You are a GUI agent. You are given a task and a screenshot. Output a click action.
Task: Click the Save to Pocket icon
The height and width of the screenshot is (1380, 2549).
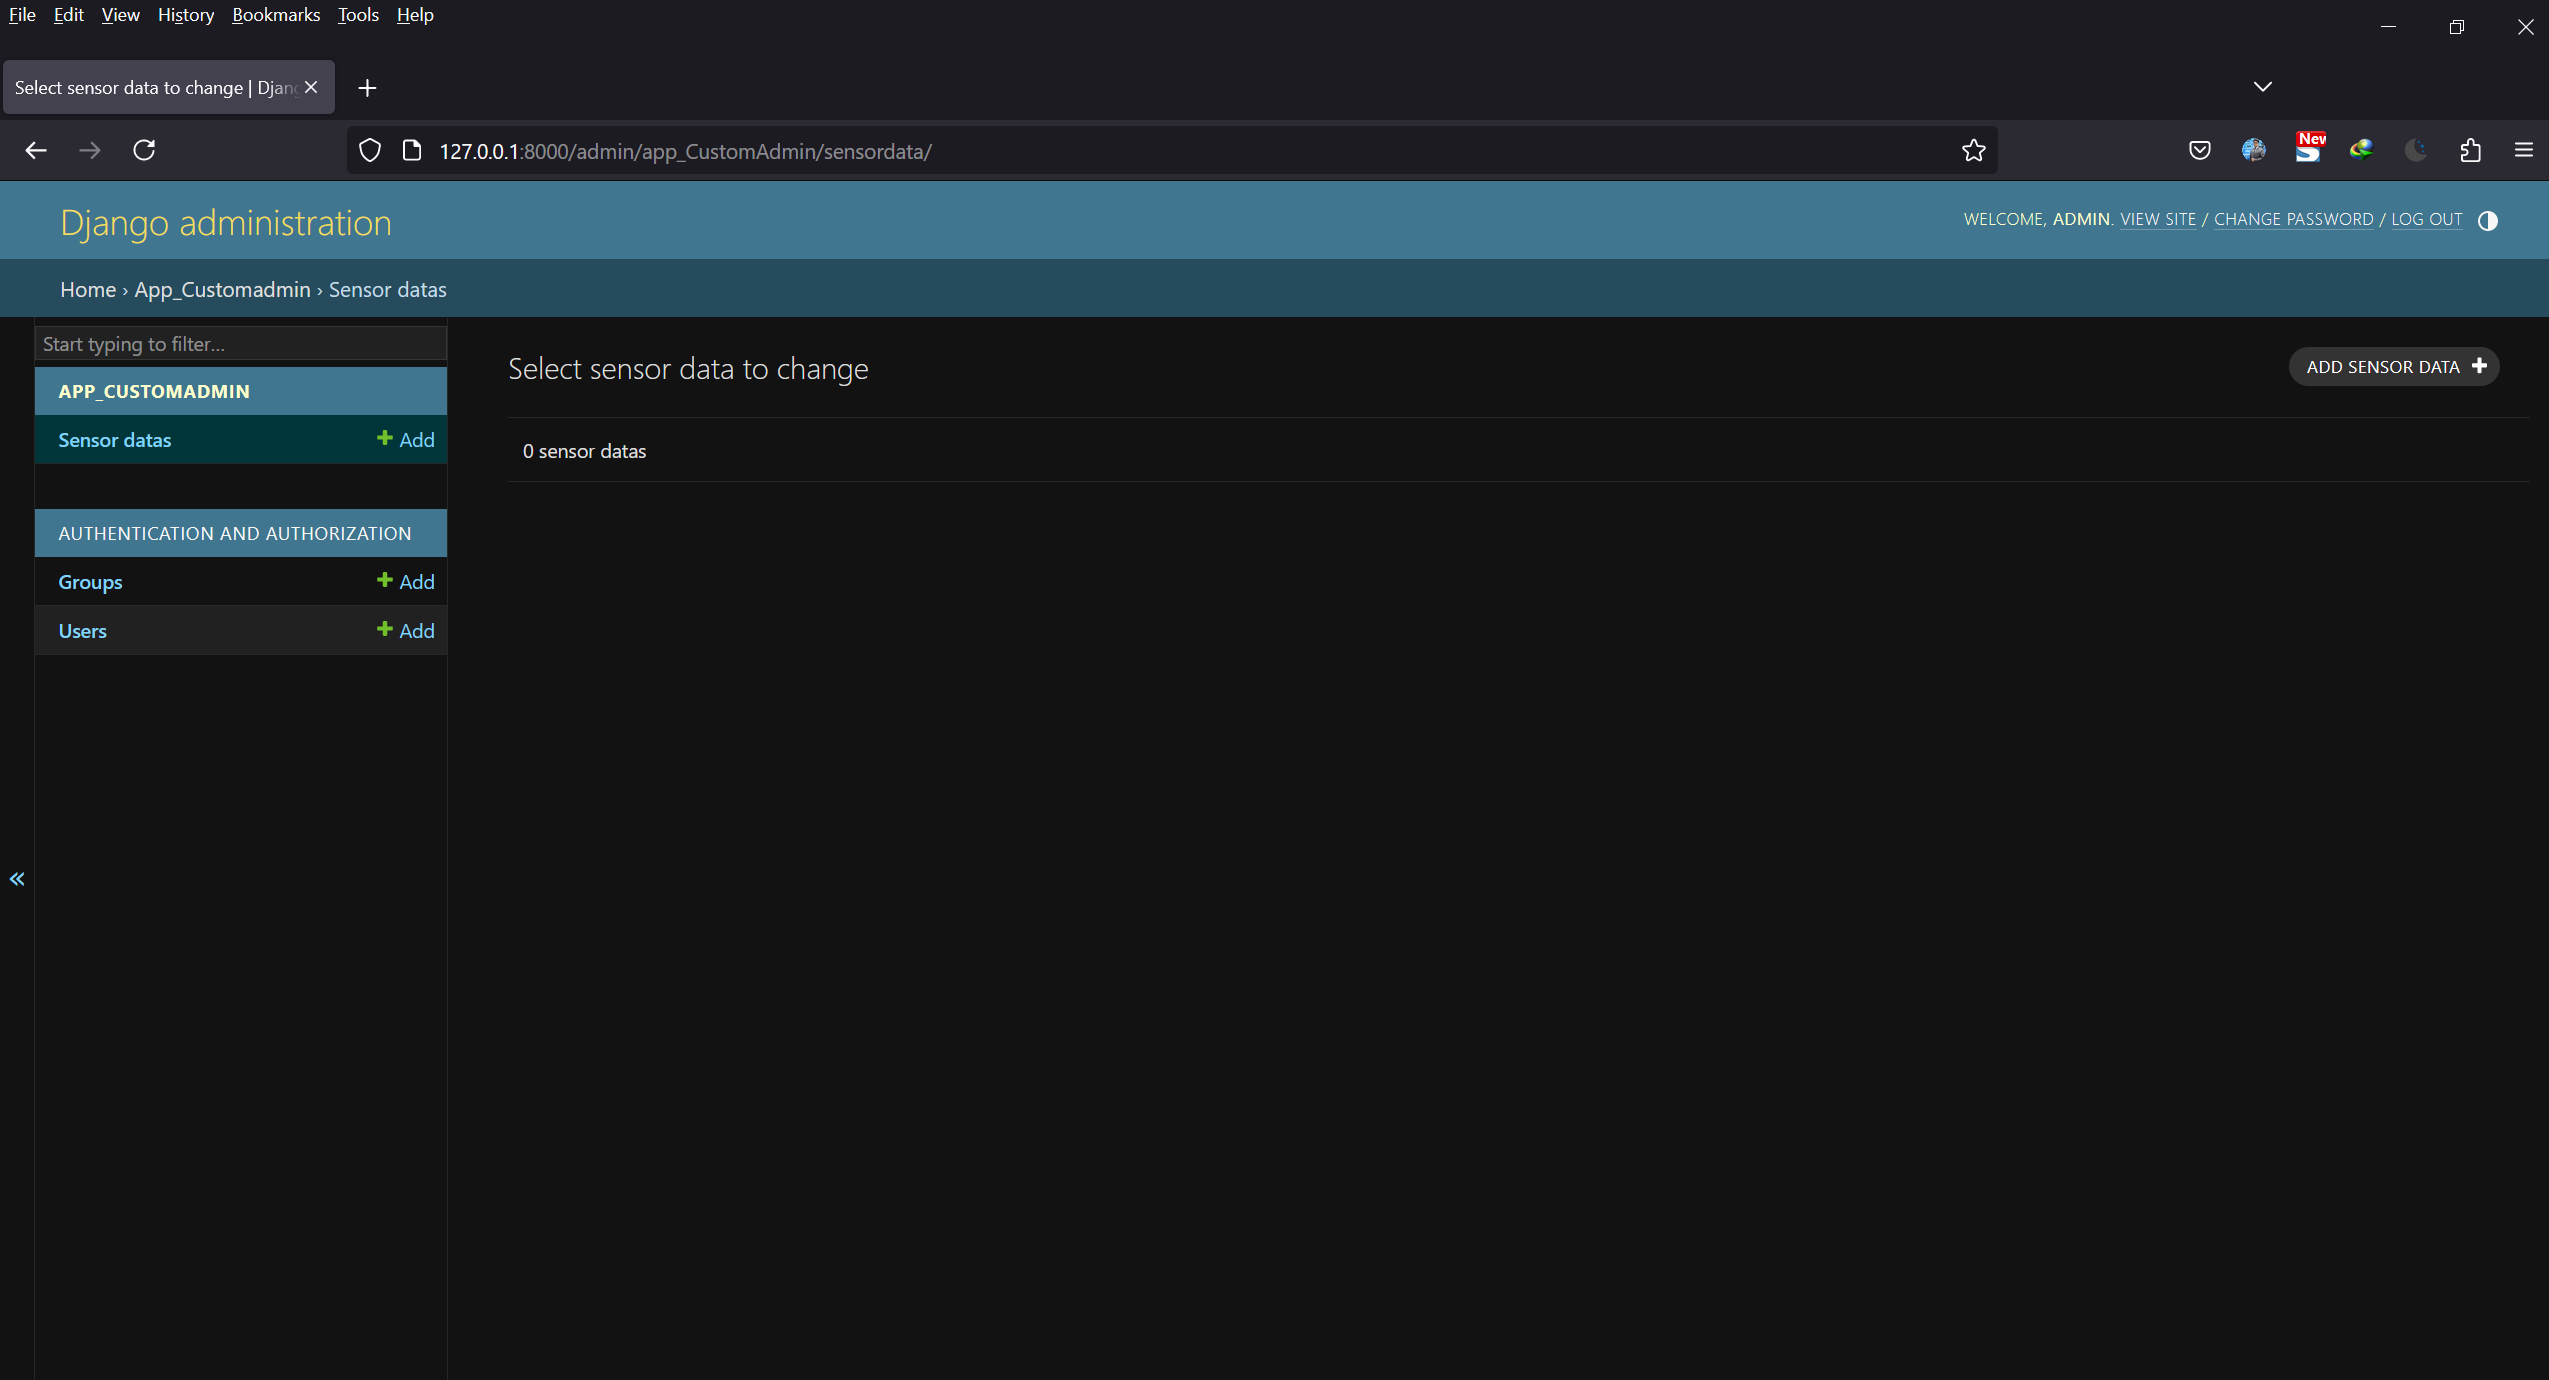tap(2199, 150)
